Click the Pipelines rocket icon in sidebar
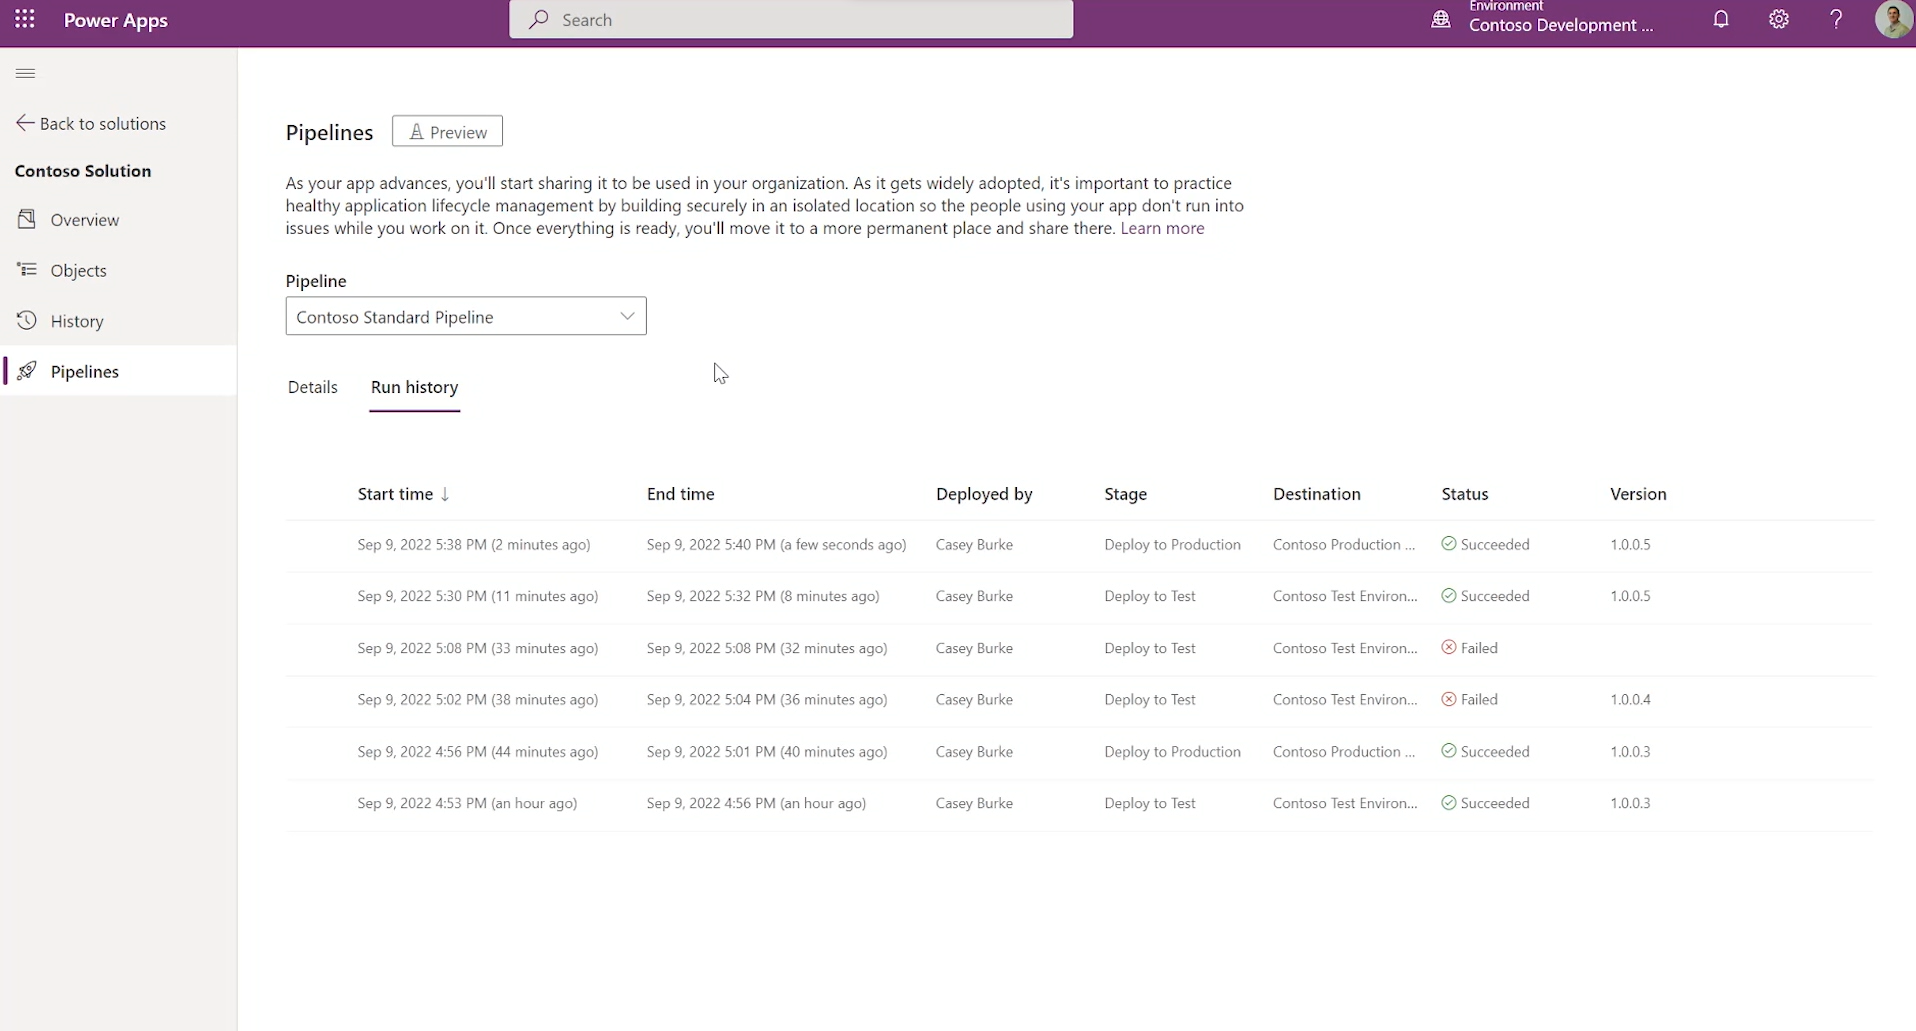Viewport: 1916px width, 1031px height. [27, 371]
